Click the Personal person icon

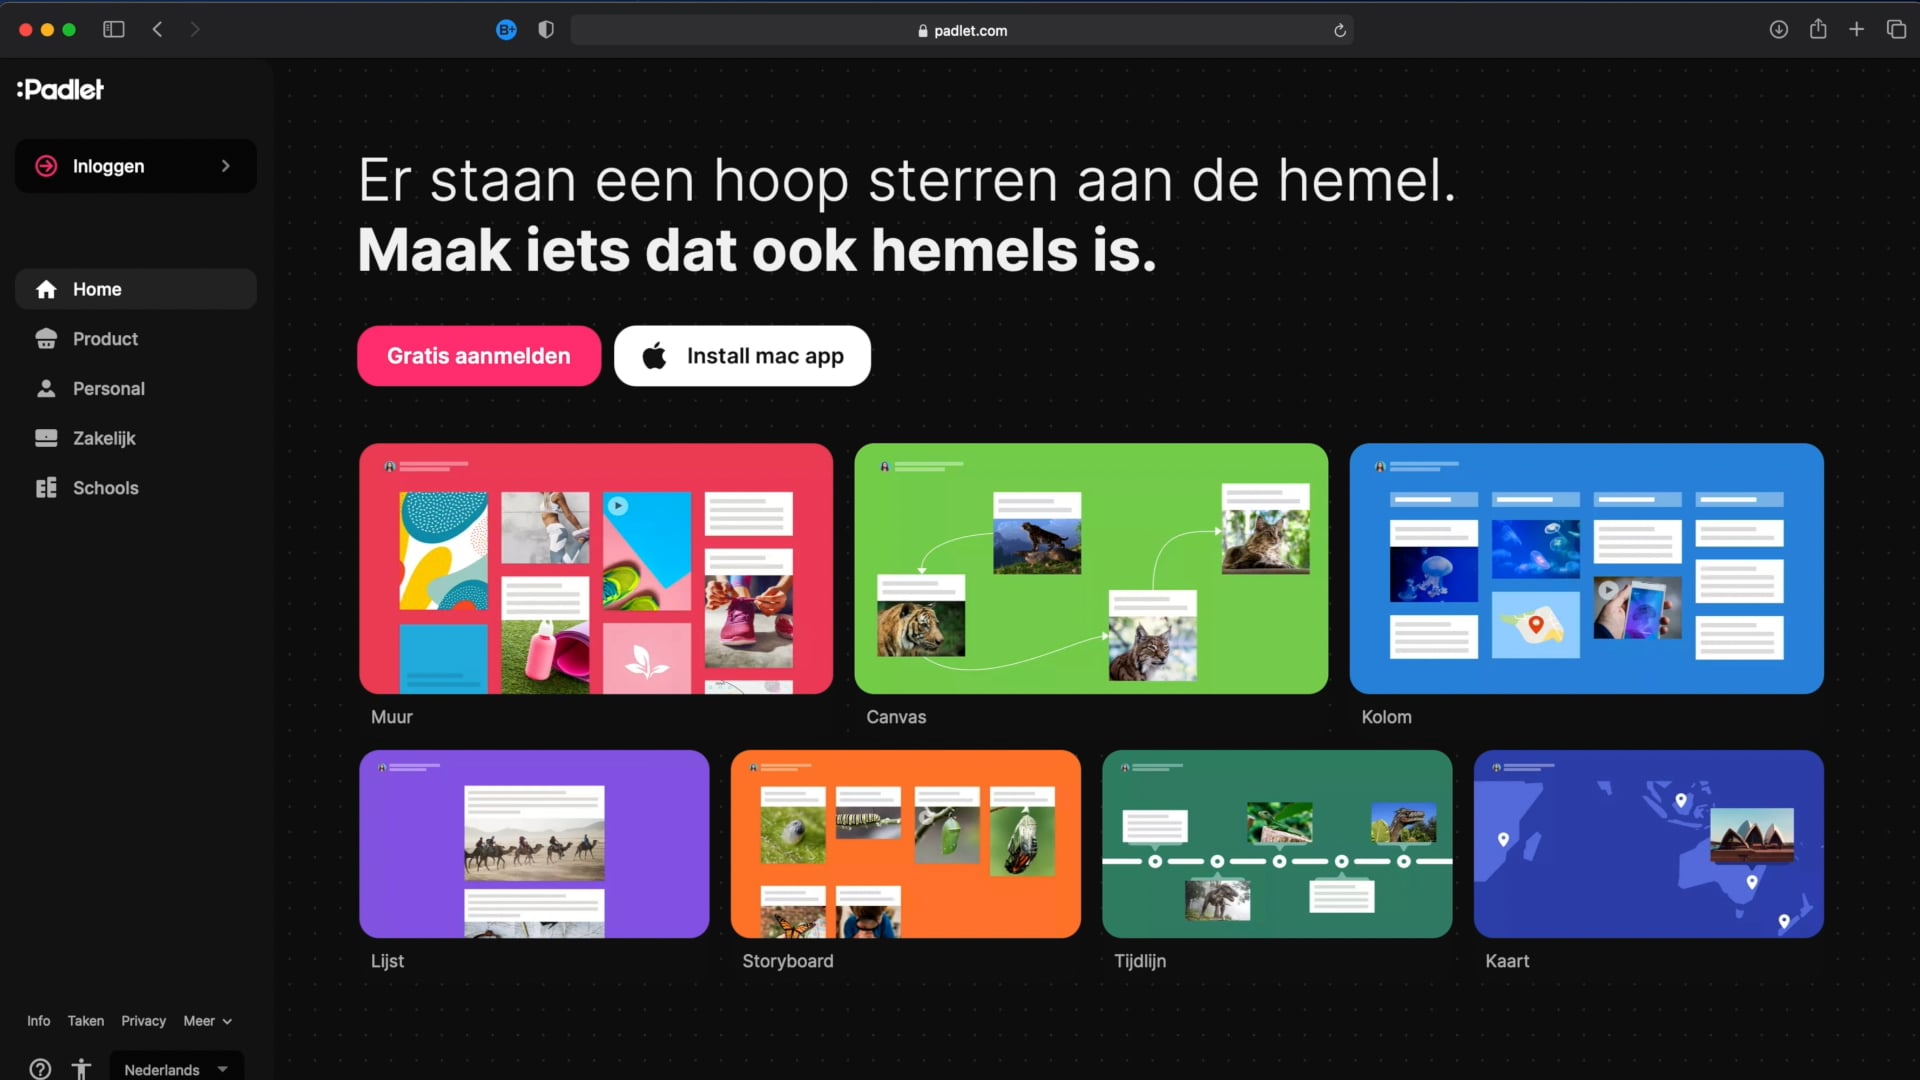(x=46, y=388)
